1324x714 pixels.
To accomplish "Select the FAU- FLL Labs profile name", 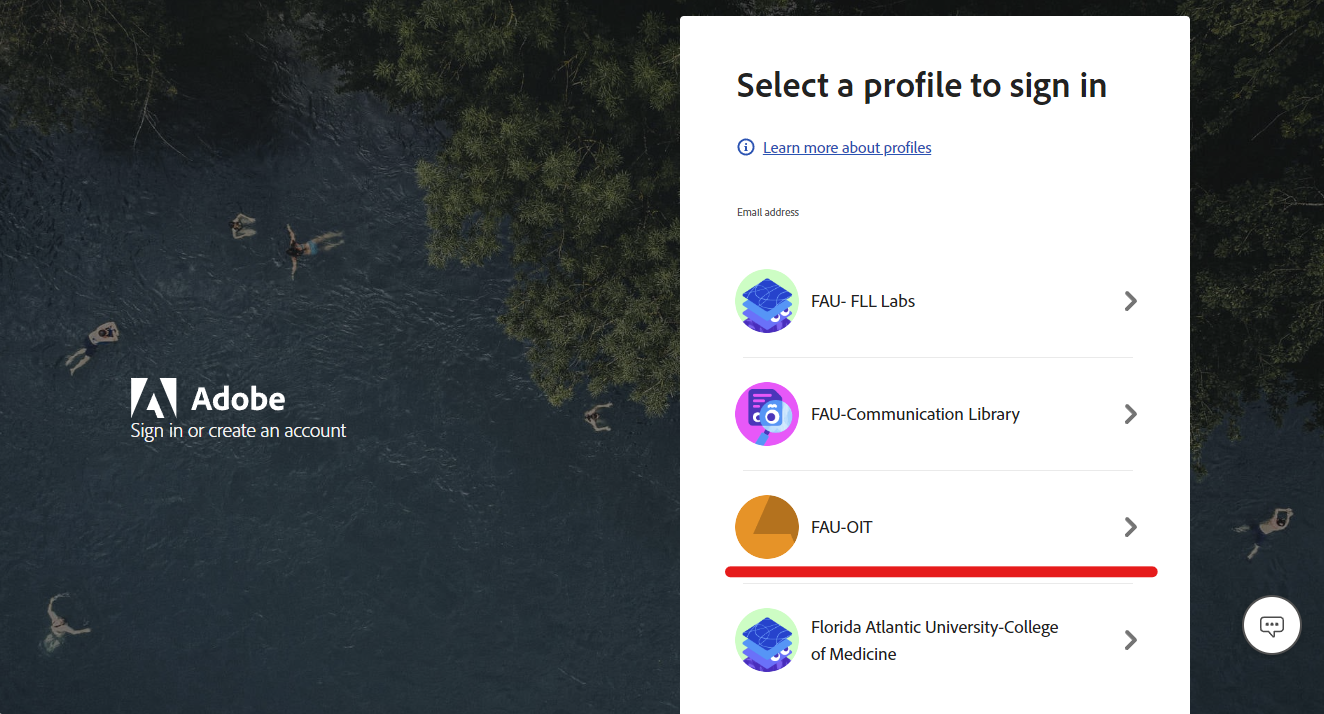I will [x=863, y=301].
